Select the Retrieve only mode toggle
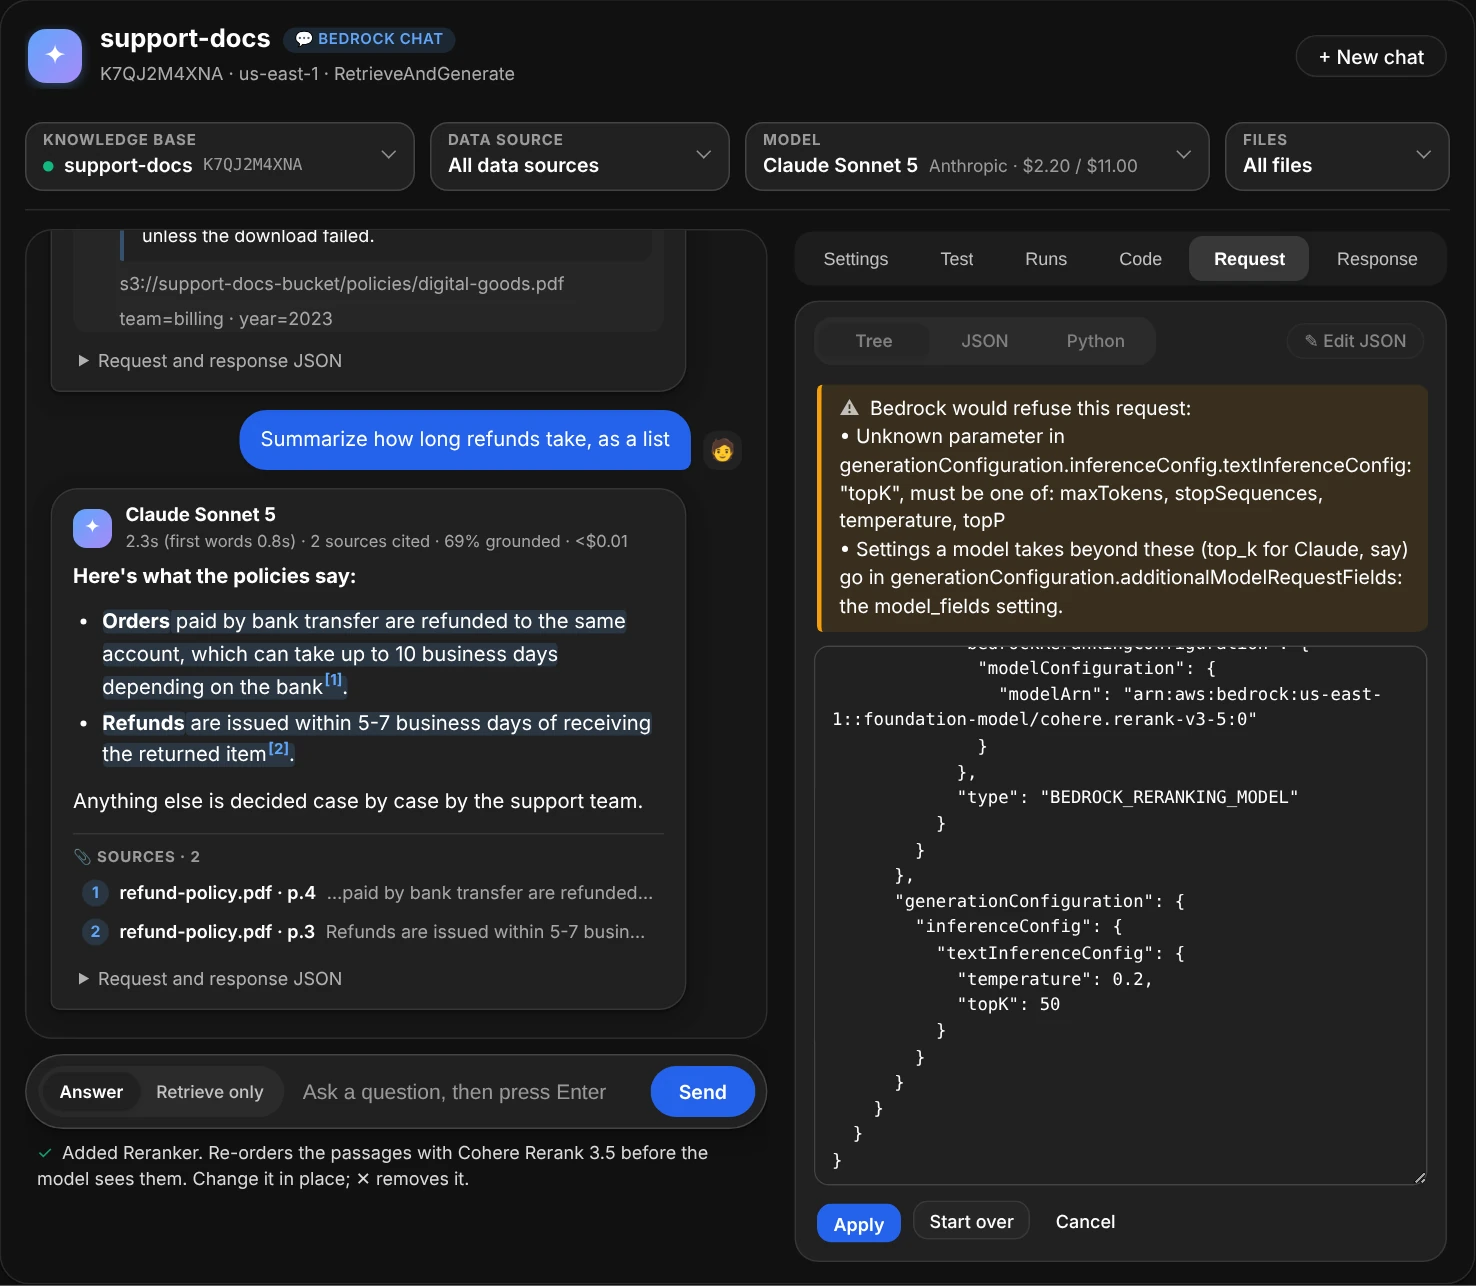The image size is (1476, 1286). coord(210,1092)
